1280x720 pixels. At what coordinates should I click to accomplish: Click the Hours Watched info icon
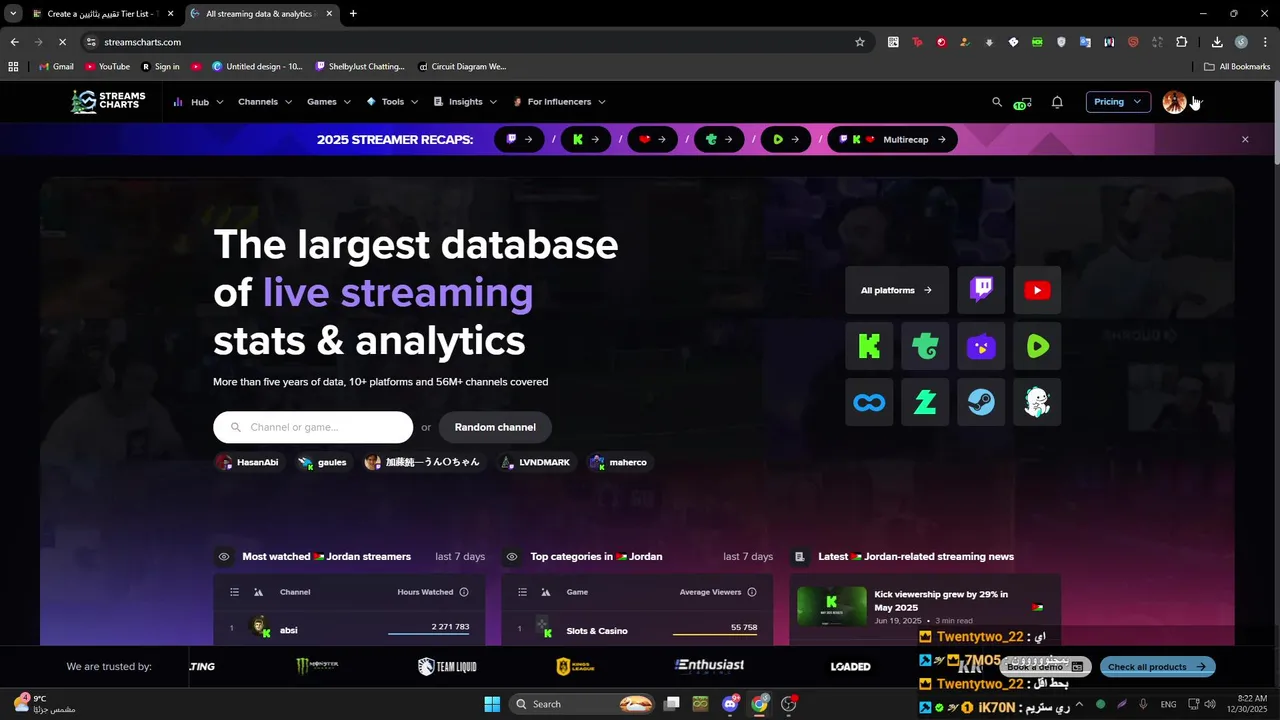(464, 592)
